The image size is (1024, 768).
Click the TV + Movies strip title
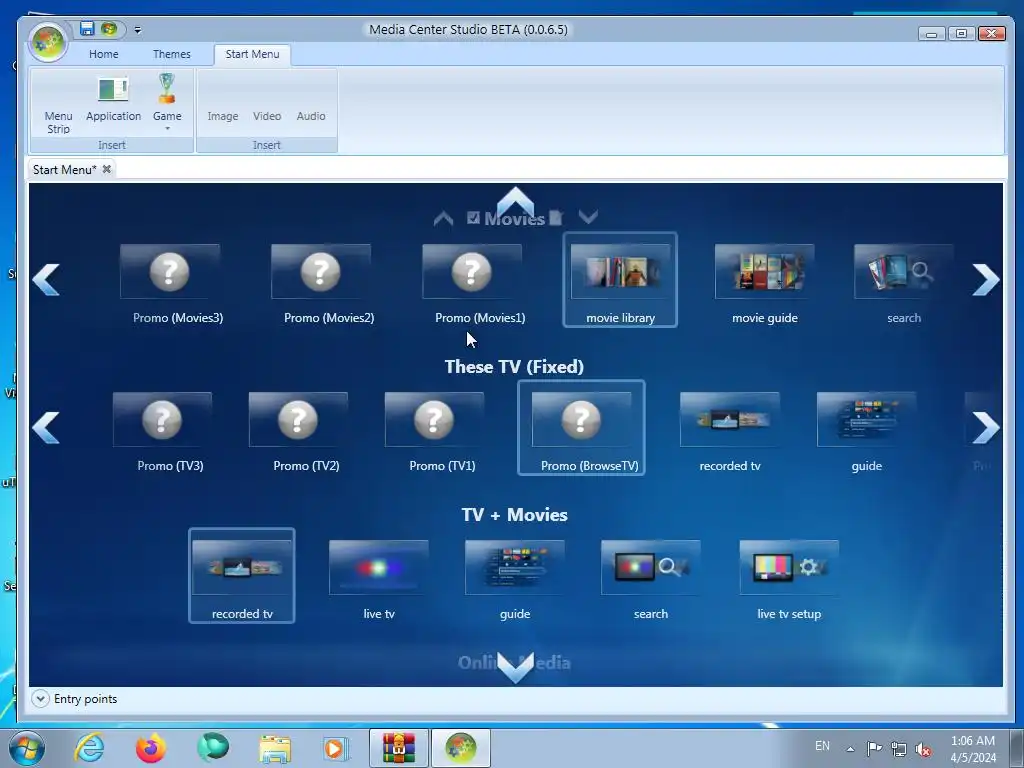515,515
